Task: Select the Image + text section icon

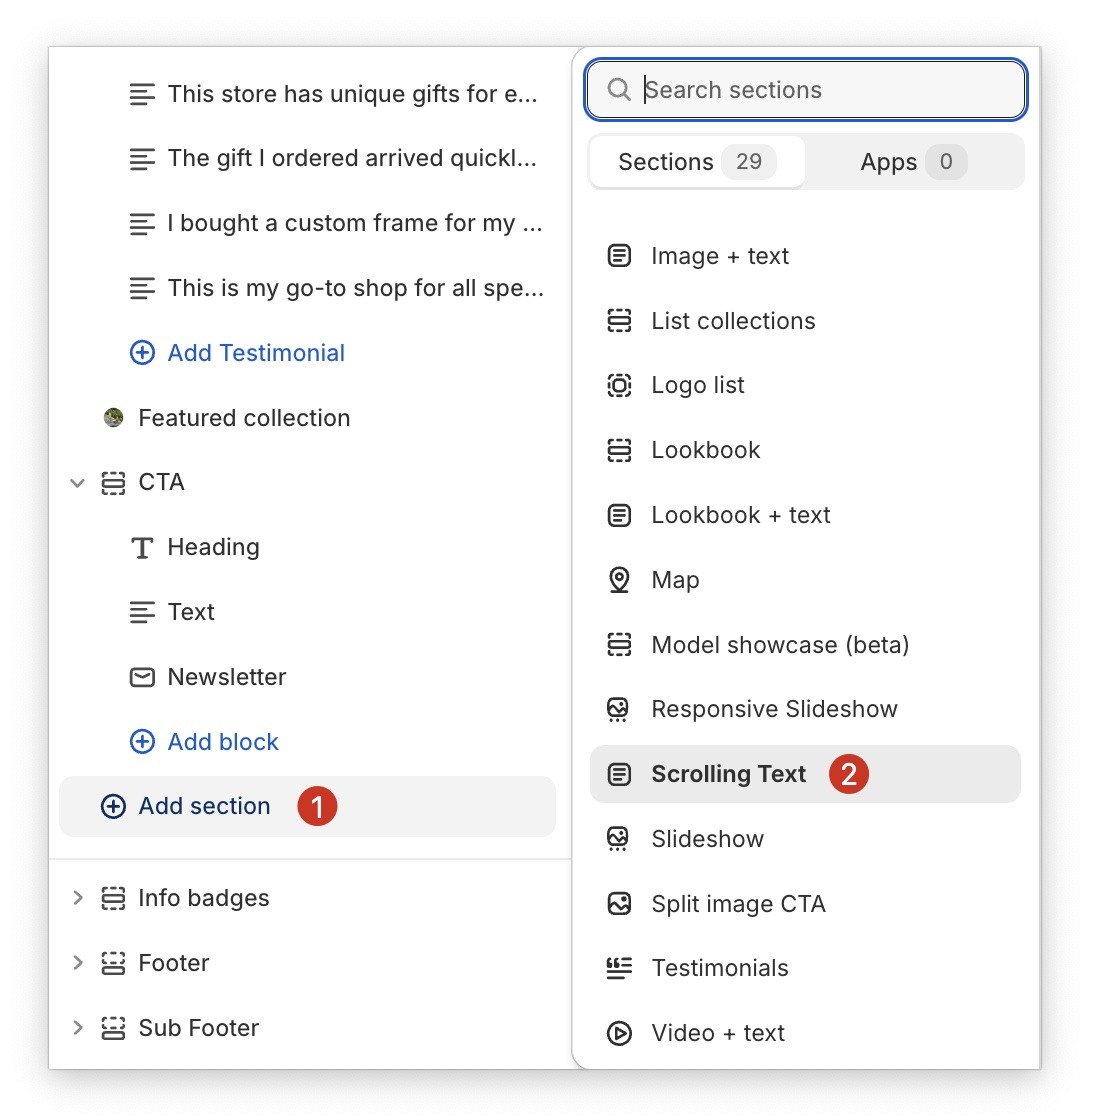Action: (x=619, y=255)
